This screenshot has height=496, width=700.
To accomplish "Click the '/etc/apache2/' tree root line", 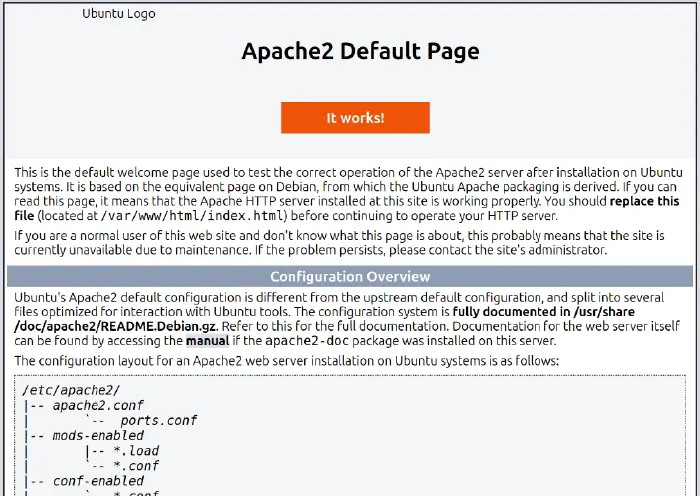I will [x=71, y=390].
